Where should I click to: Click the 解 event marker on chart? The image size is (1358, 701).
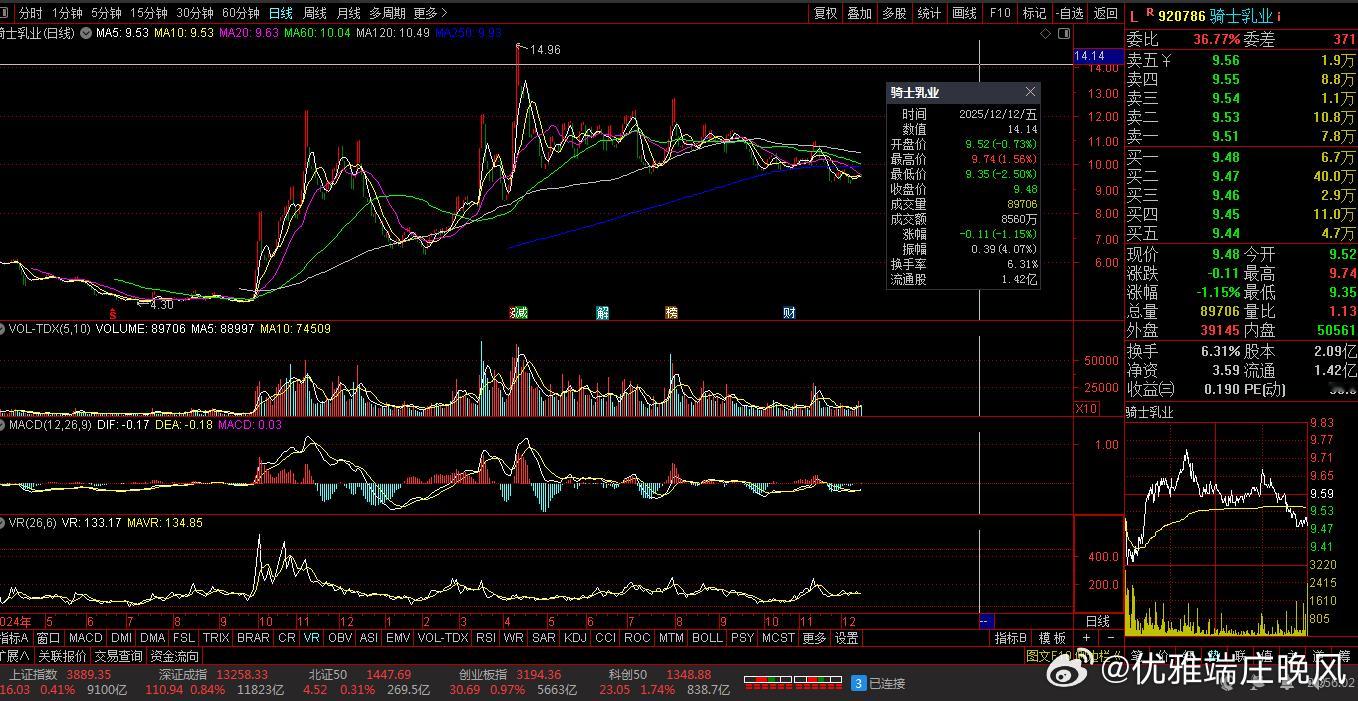coord(602,312)
